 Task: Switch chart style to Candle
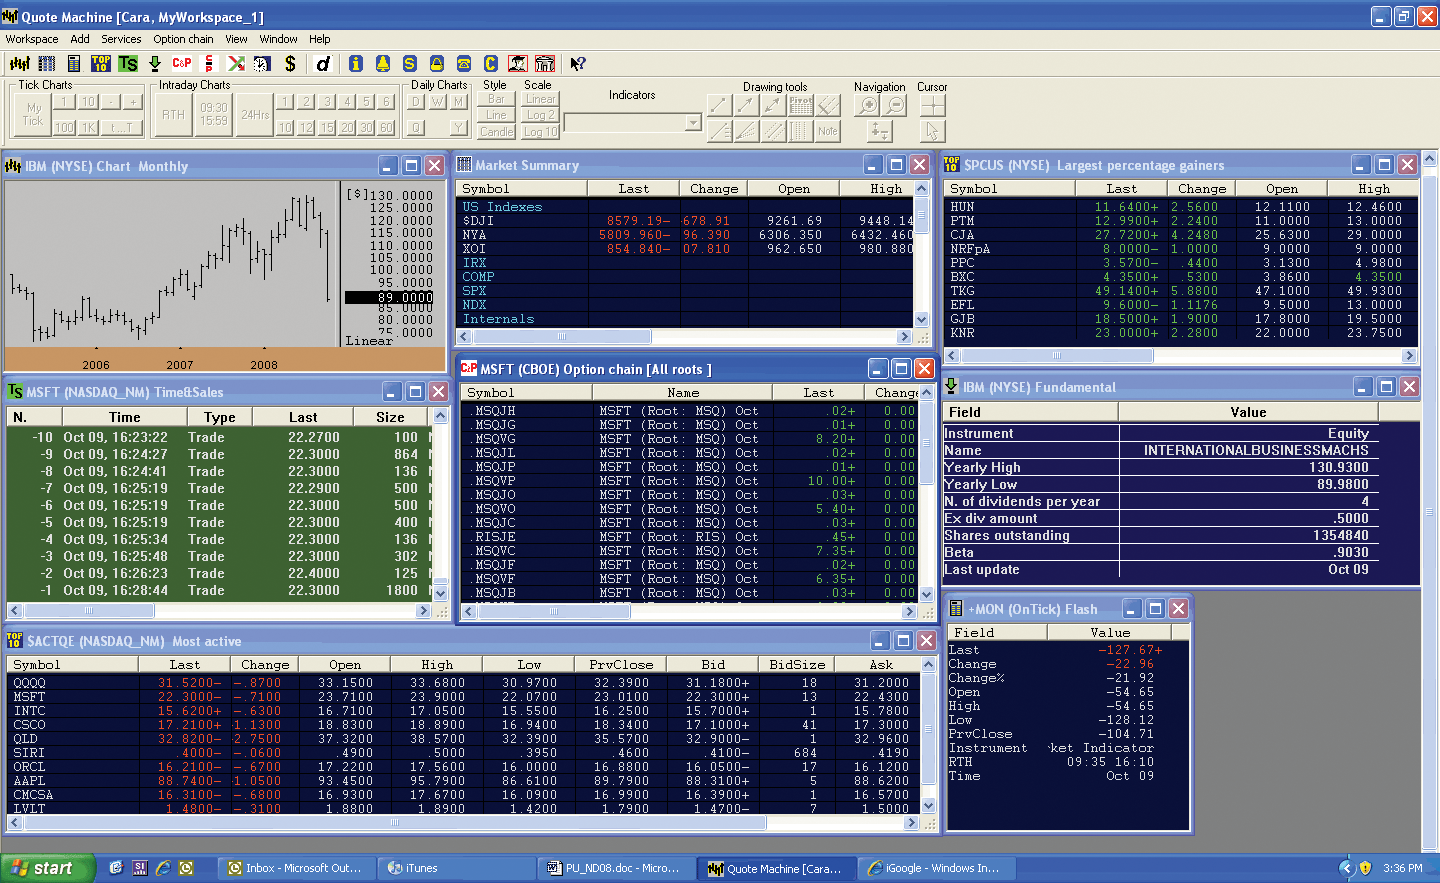(496, 131)
